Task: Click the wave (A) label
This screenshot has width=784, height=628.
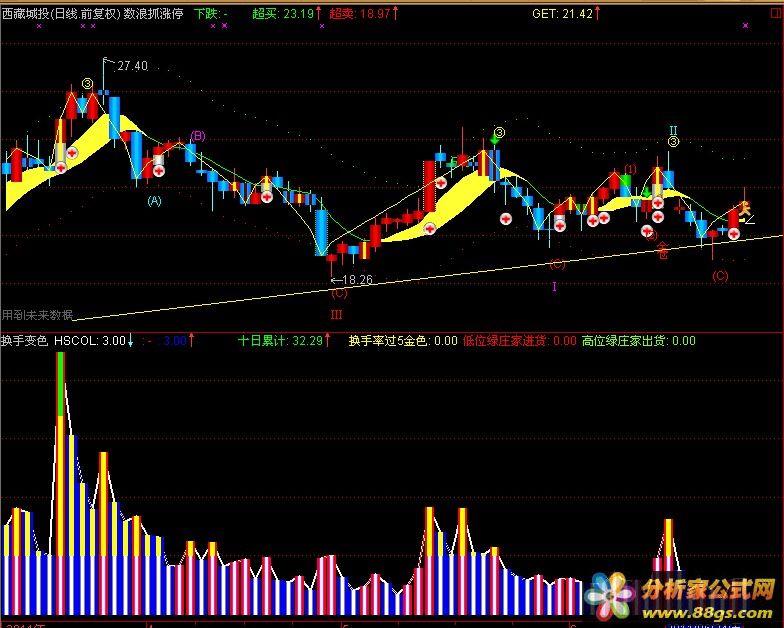Action: point(154,201)
